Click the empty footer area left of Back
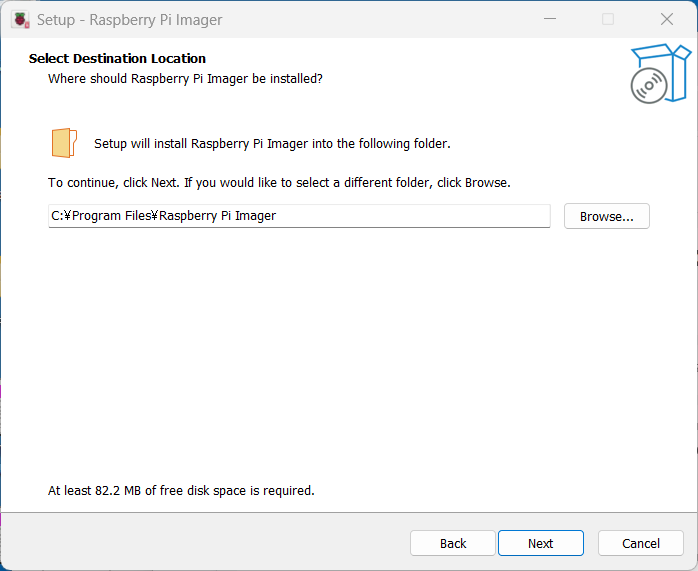The width and height of the screenshot is (698, 571). [x=200, y=543]
